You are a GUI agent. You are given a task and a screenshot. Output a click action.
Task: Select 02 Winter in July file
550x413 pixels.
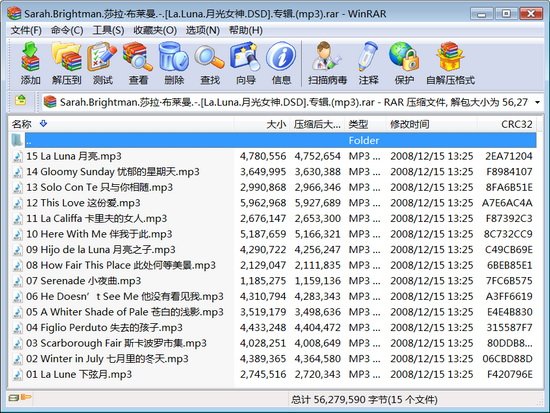tap(273, 359)
